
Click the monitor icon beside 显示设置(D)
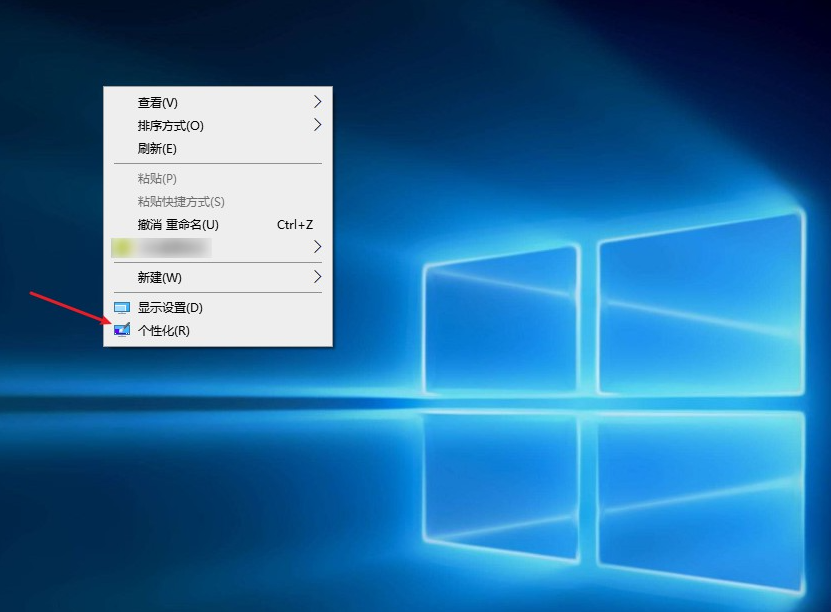coord(122,308)
